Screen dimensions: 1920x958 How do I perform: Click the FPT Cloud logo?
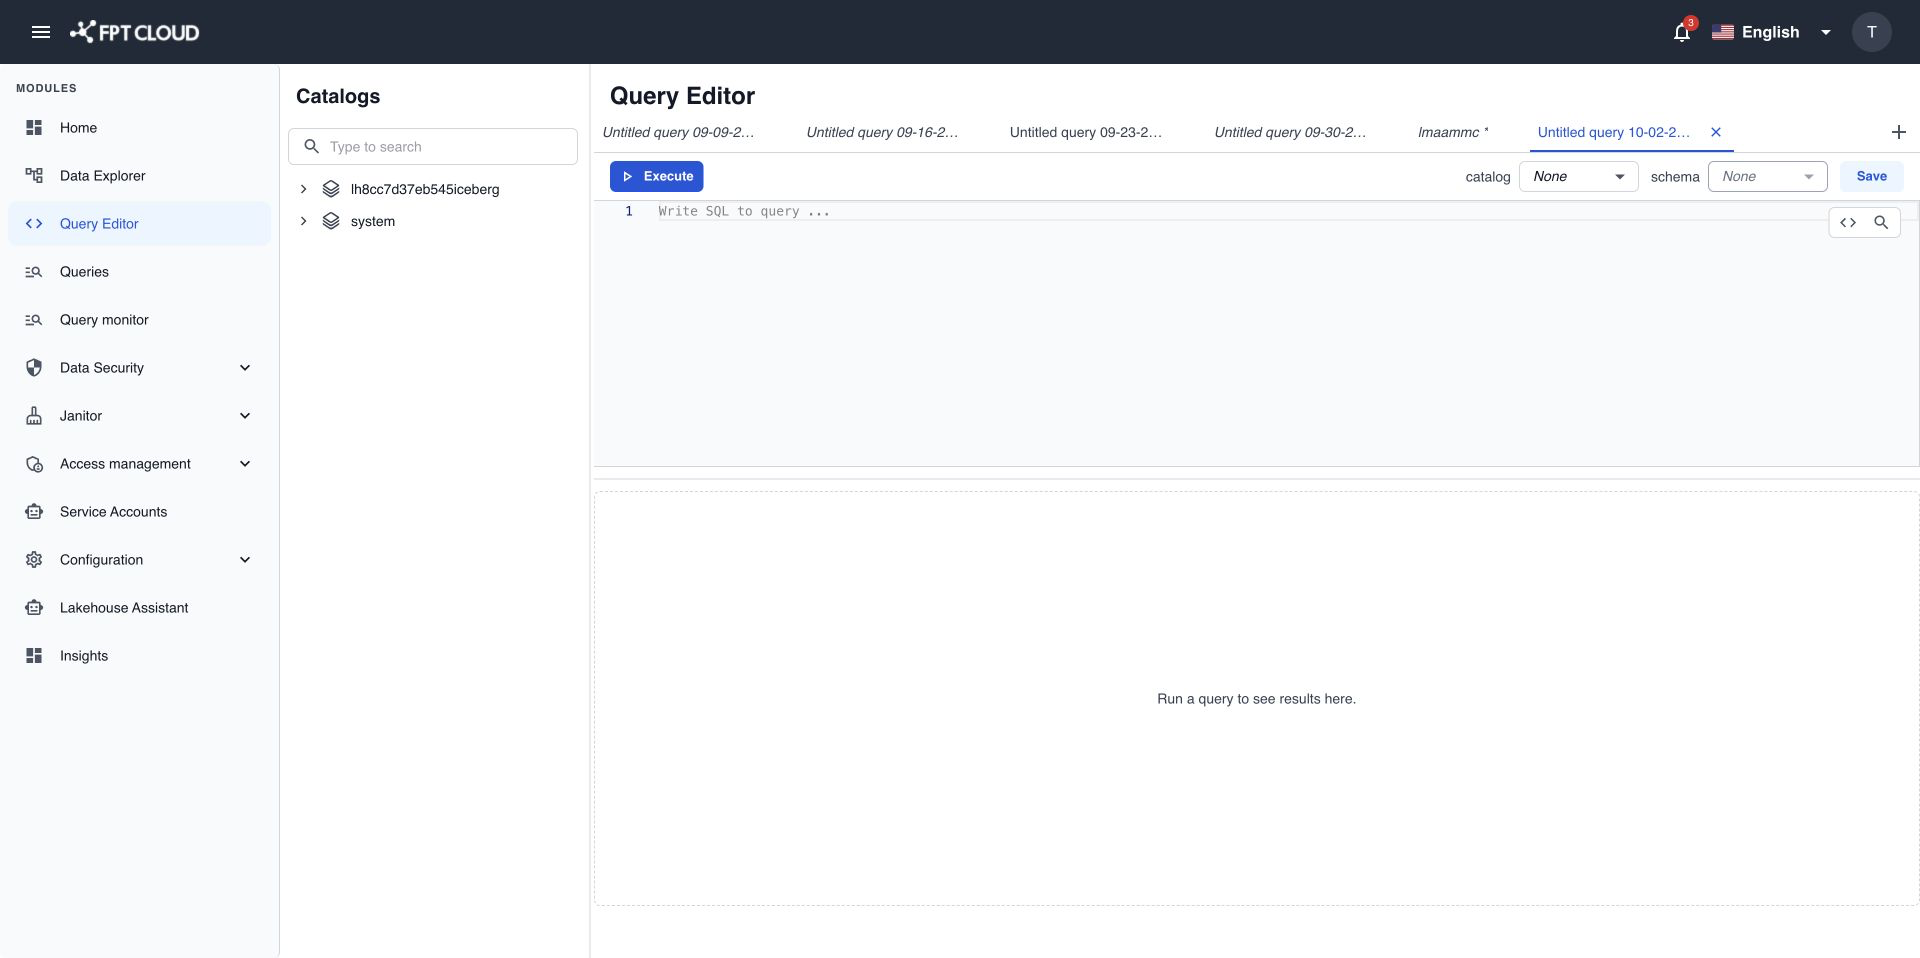134,32
